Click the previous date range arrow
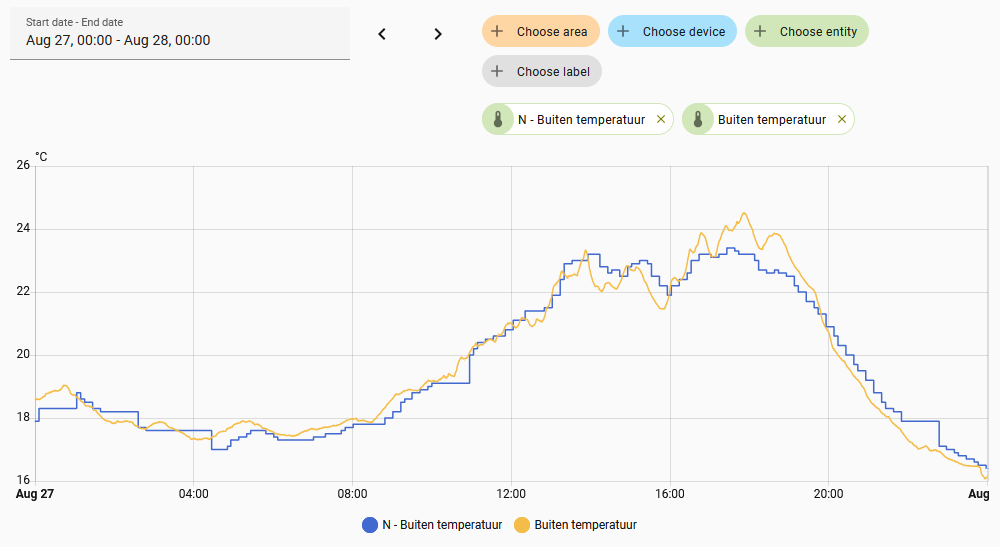Screen dimensions: 1000x547 click(x=381, y=34)
